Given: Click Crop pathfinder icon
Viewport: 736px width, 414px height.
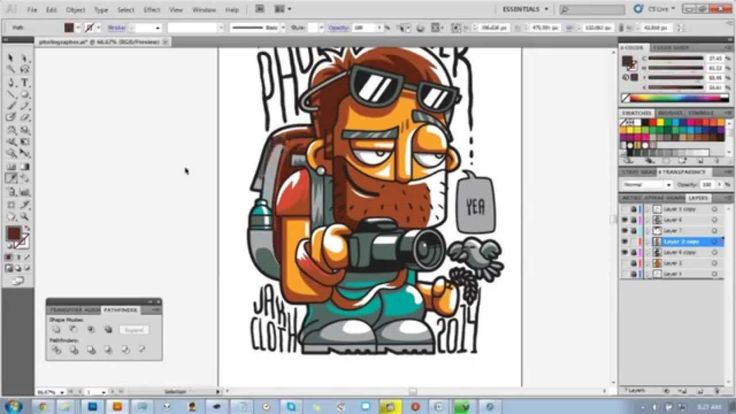Looking at the screenshot, I should [108, 350].
